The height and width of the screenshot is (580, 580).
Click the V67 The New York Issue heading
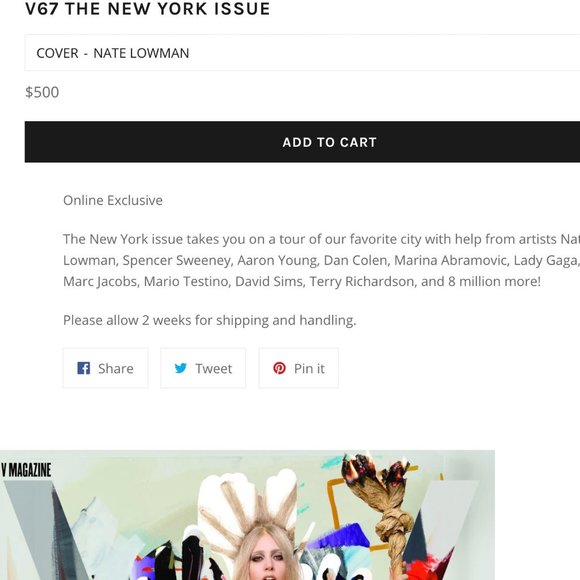point(148,9)
